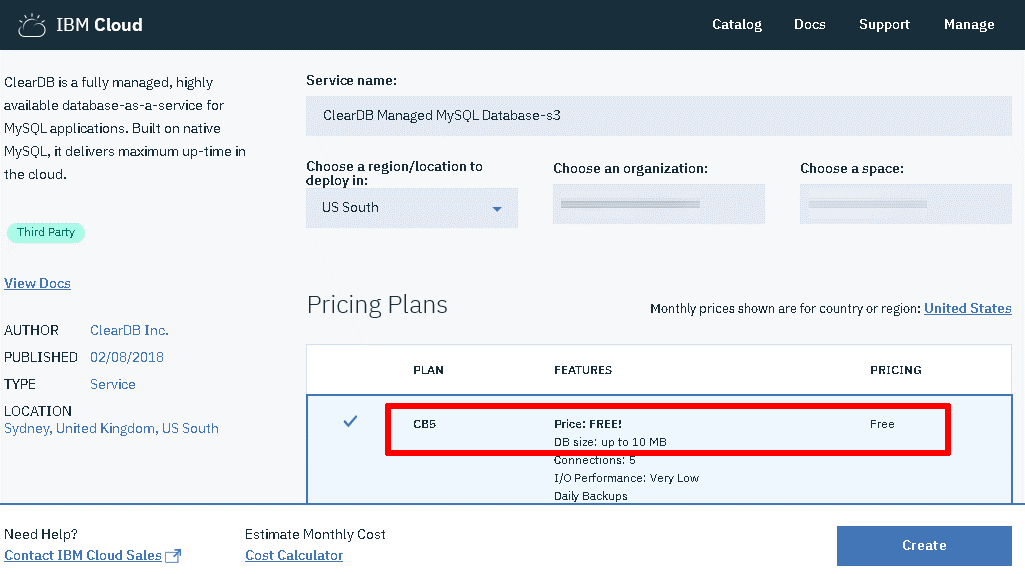Change country via United States link
Screen dimensions: 1025x574
pyautogui.click(x=967, y=309)
